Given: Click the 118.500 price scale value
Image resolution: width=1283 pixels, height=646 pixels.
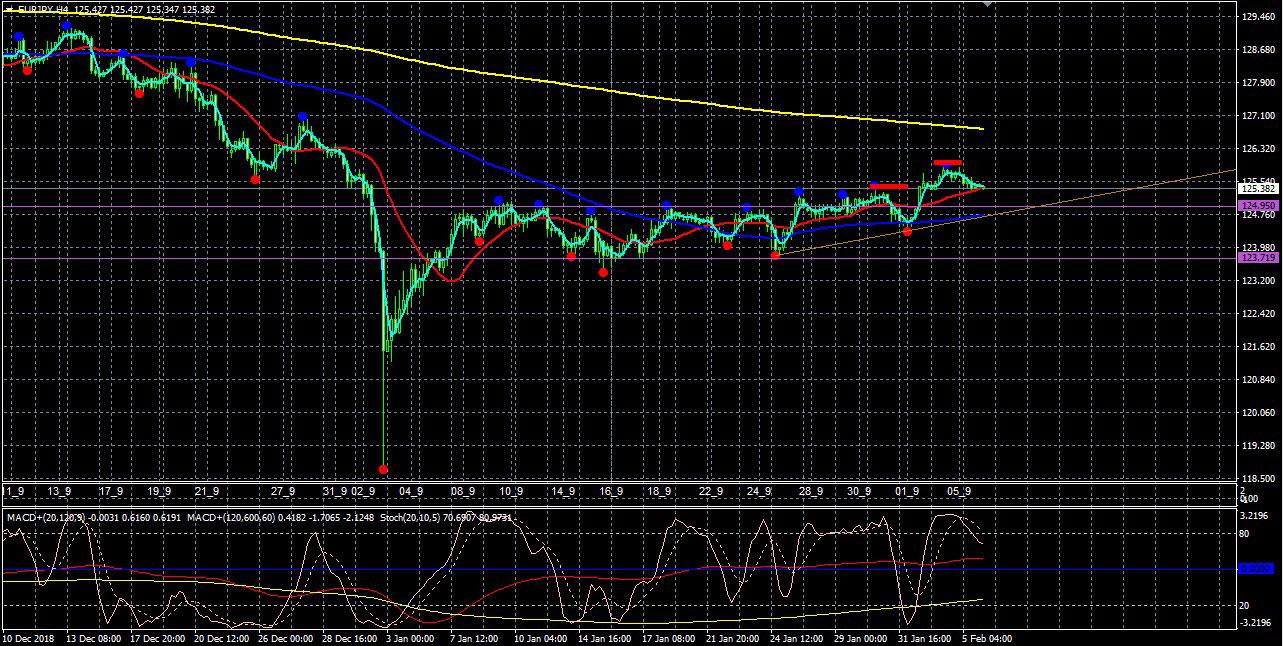Looking at the screenshot, I should click(1259, 478).
